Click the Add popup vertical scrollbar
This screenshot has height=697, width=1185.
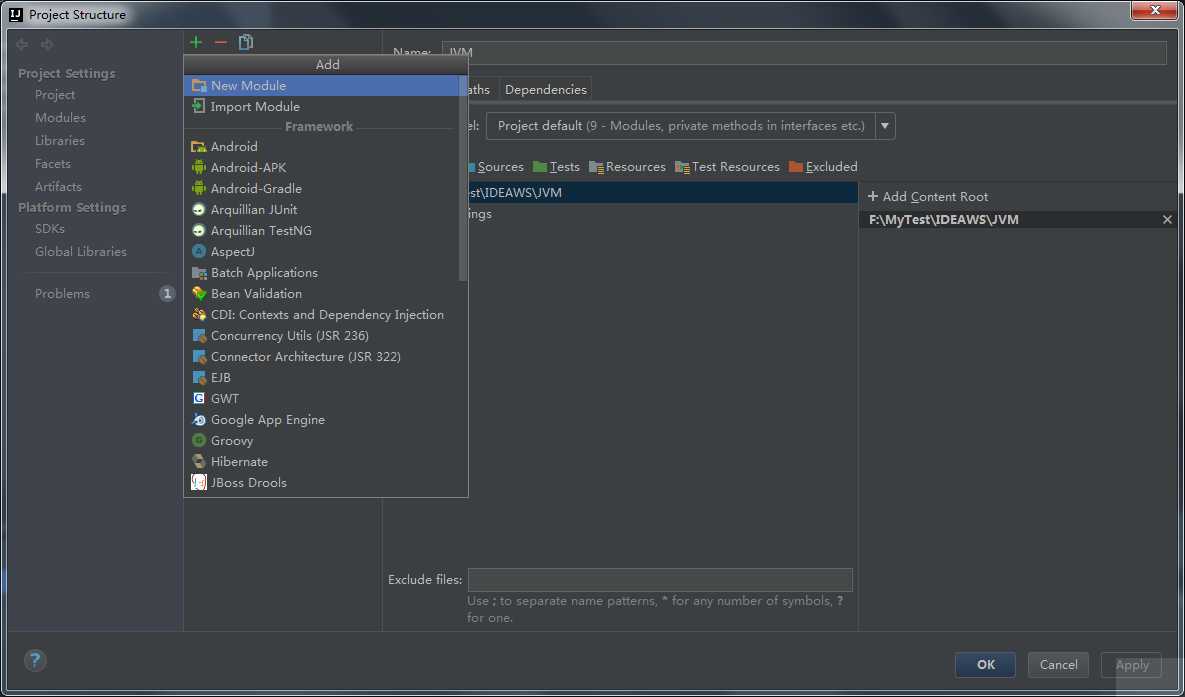(x=463, y=178)
